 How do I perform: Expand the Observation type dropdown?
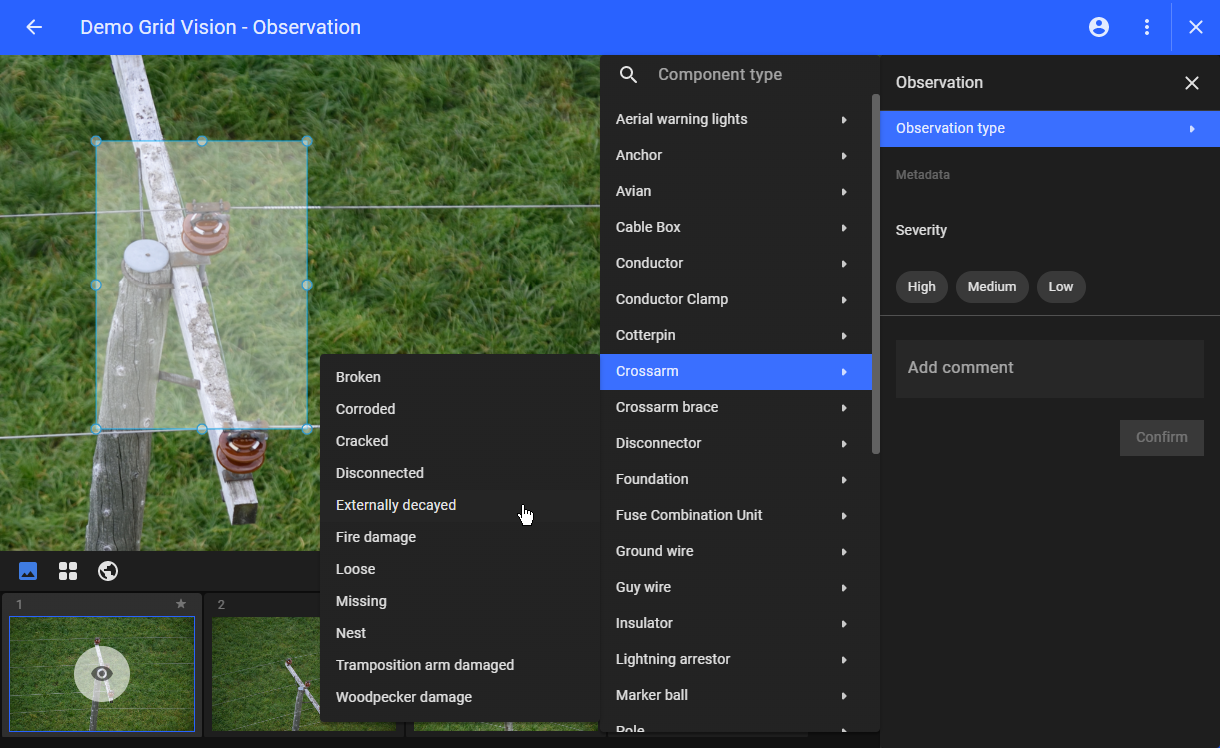pos(1049,129)
